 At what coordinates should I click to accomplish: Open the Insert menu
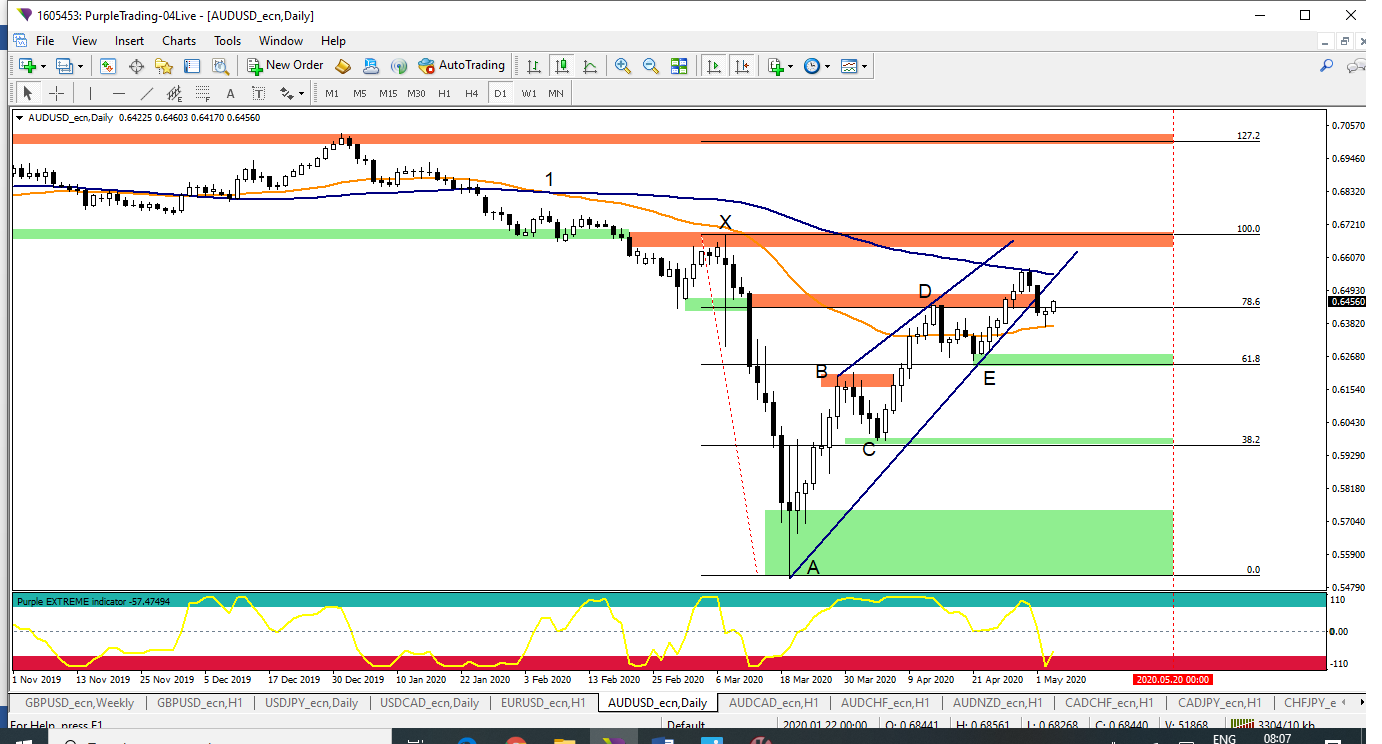(129, 41)
